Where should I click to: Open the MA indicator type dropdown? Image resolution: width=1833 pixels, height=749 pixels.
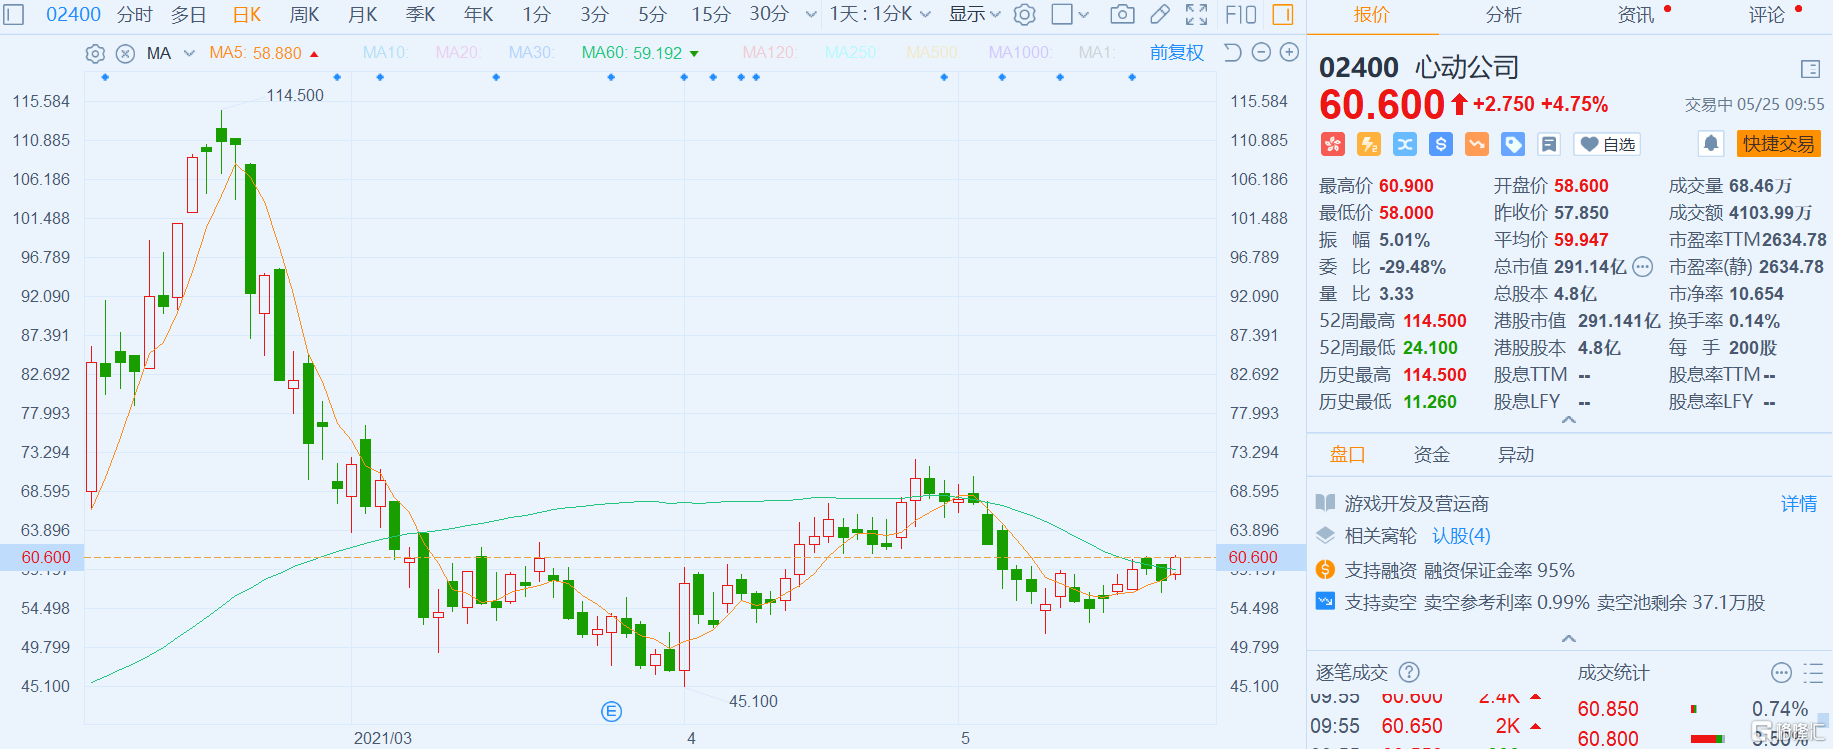[189, 53]
